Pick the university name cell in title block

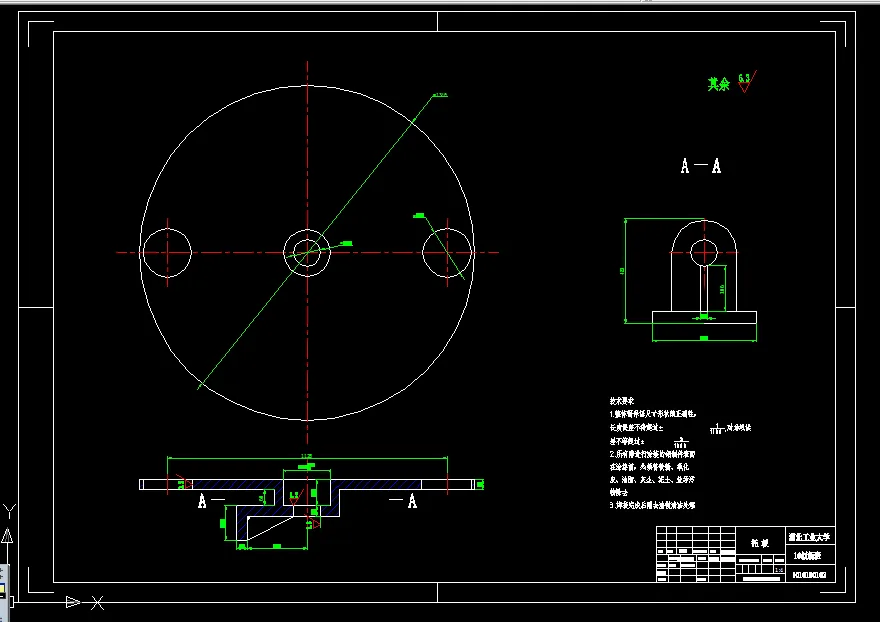(x=810, y=537)
